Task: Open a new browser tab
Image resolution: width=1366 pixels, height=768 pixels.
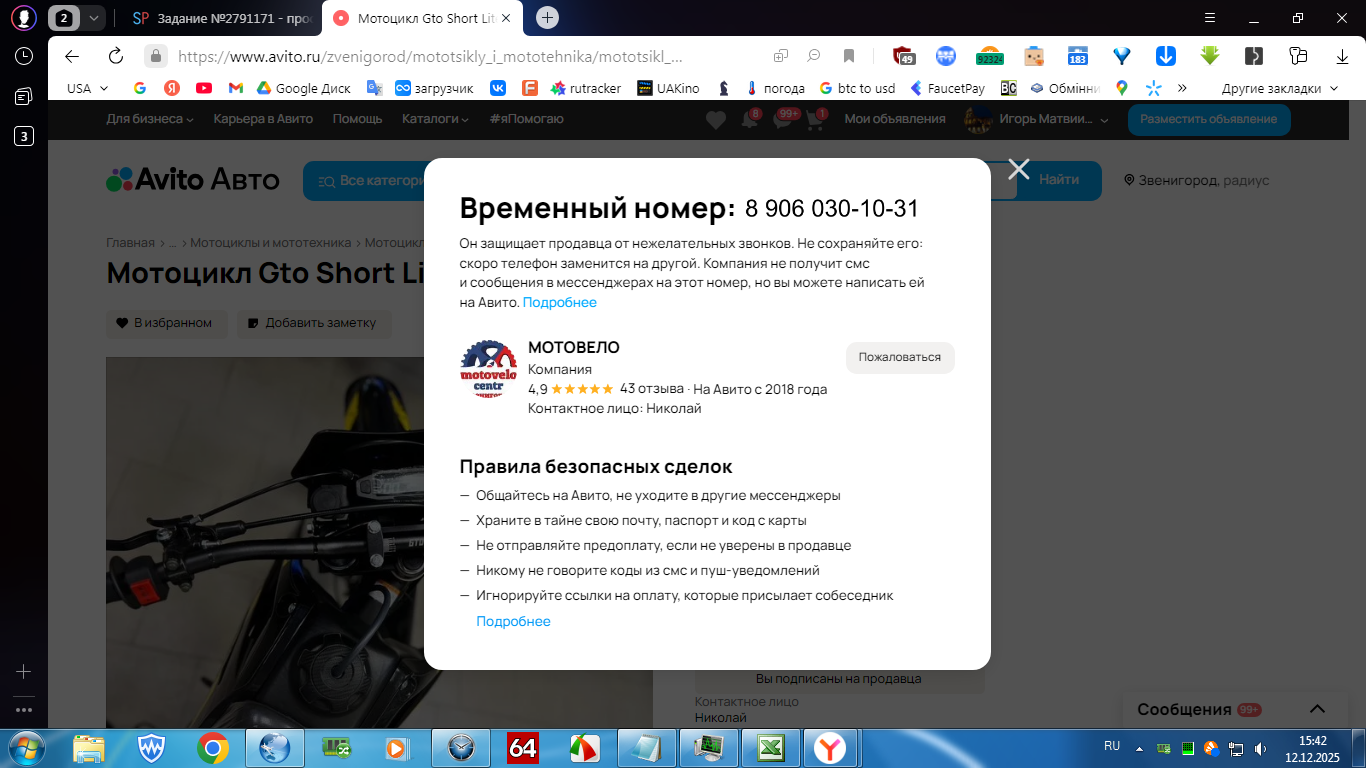Action: [x=547, y=18]
